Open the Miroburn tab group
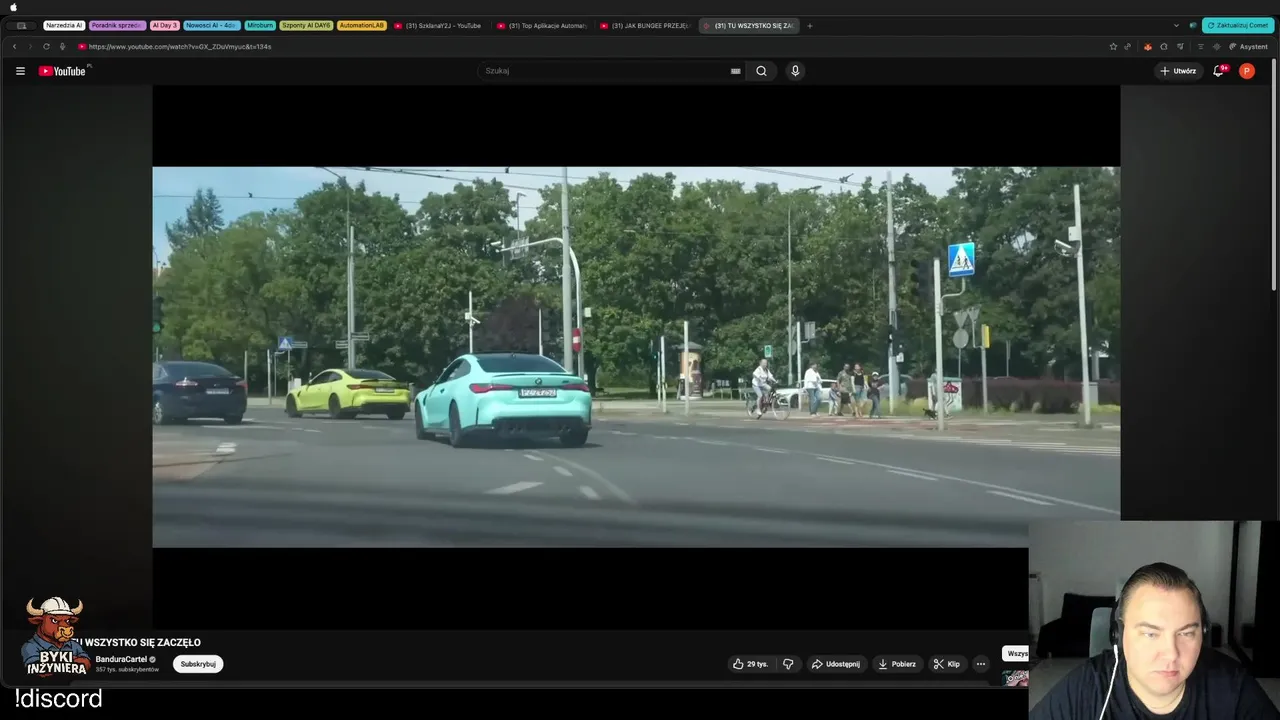This screenshot has width=1280, height=720. click(x=260, y=25)
